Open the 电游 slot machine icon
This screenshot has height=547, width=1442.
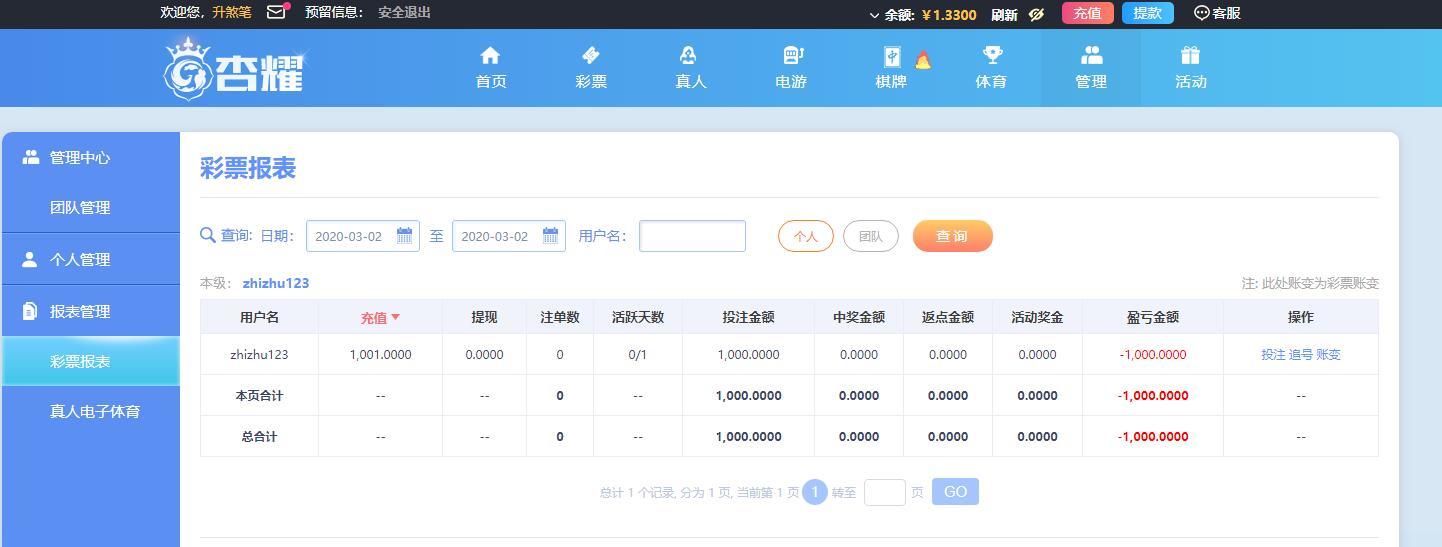pyautogui.click(x=792, y=55)
